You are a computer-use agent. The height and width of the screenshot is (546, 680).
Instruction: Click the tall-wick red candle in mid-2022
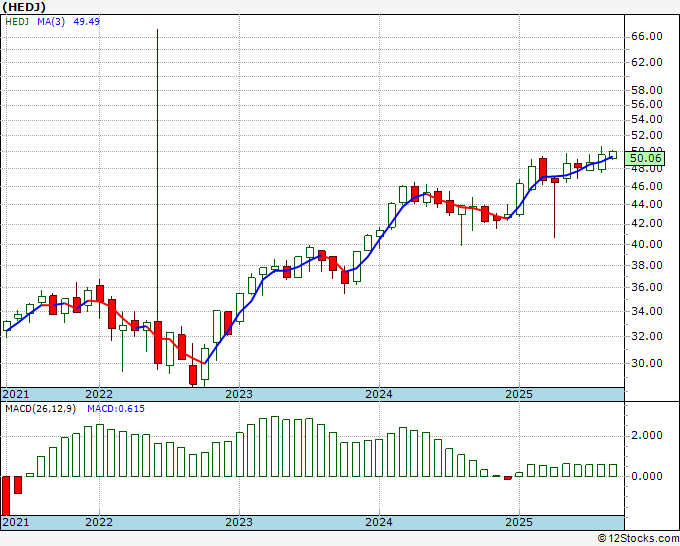pyautogui.click(x=158, y=342)
